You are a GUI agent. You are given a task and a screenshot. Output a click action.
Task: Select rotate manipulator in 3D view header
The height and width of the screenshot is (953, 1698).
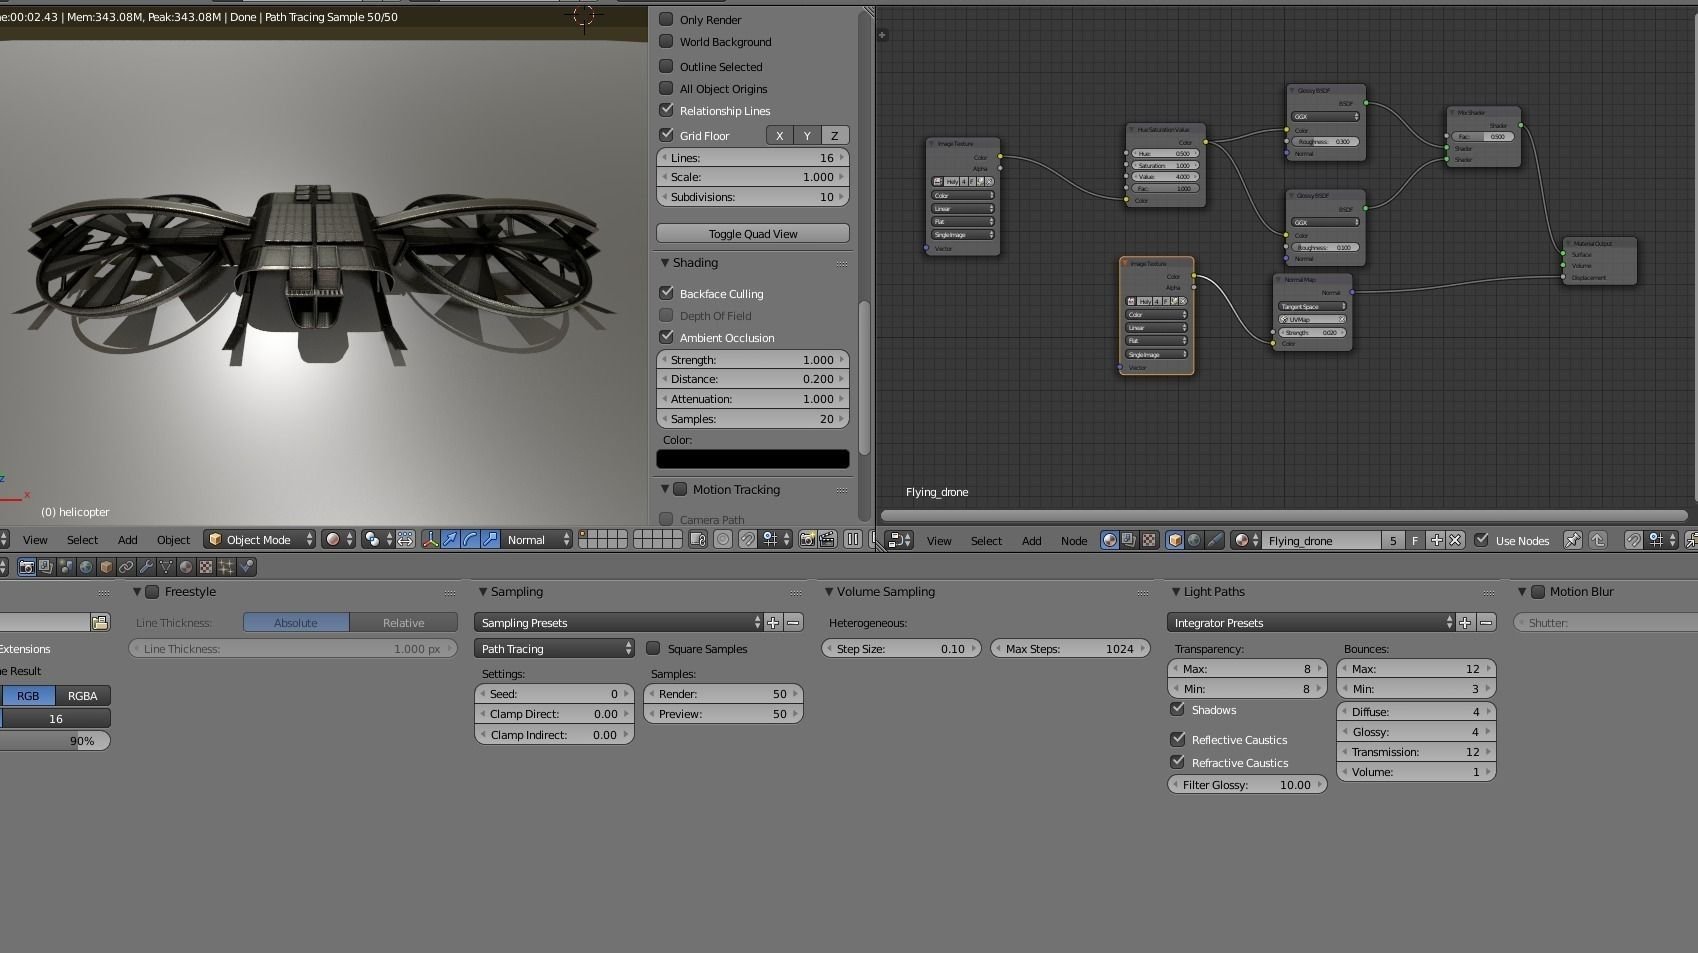click(469, 539)
